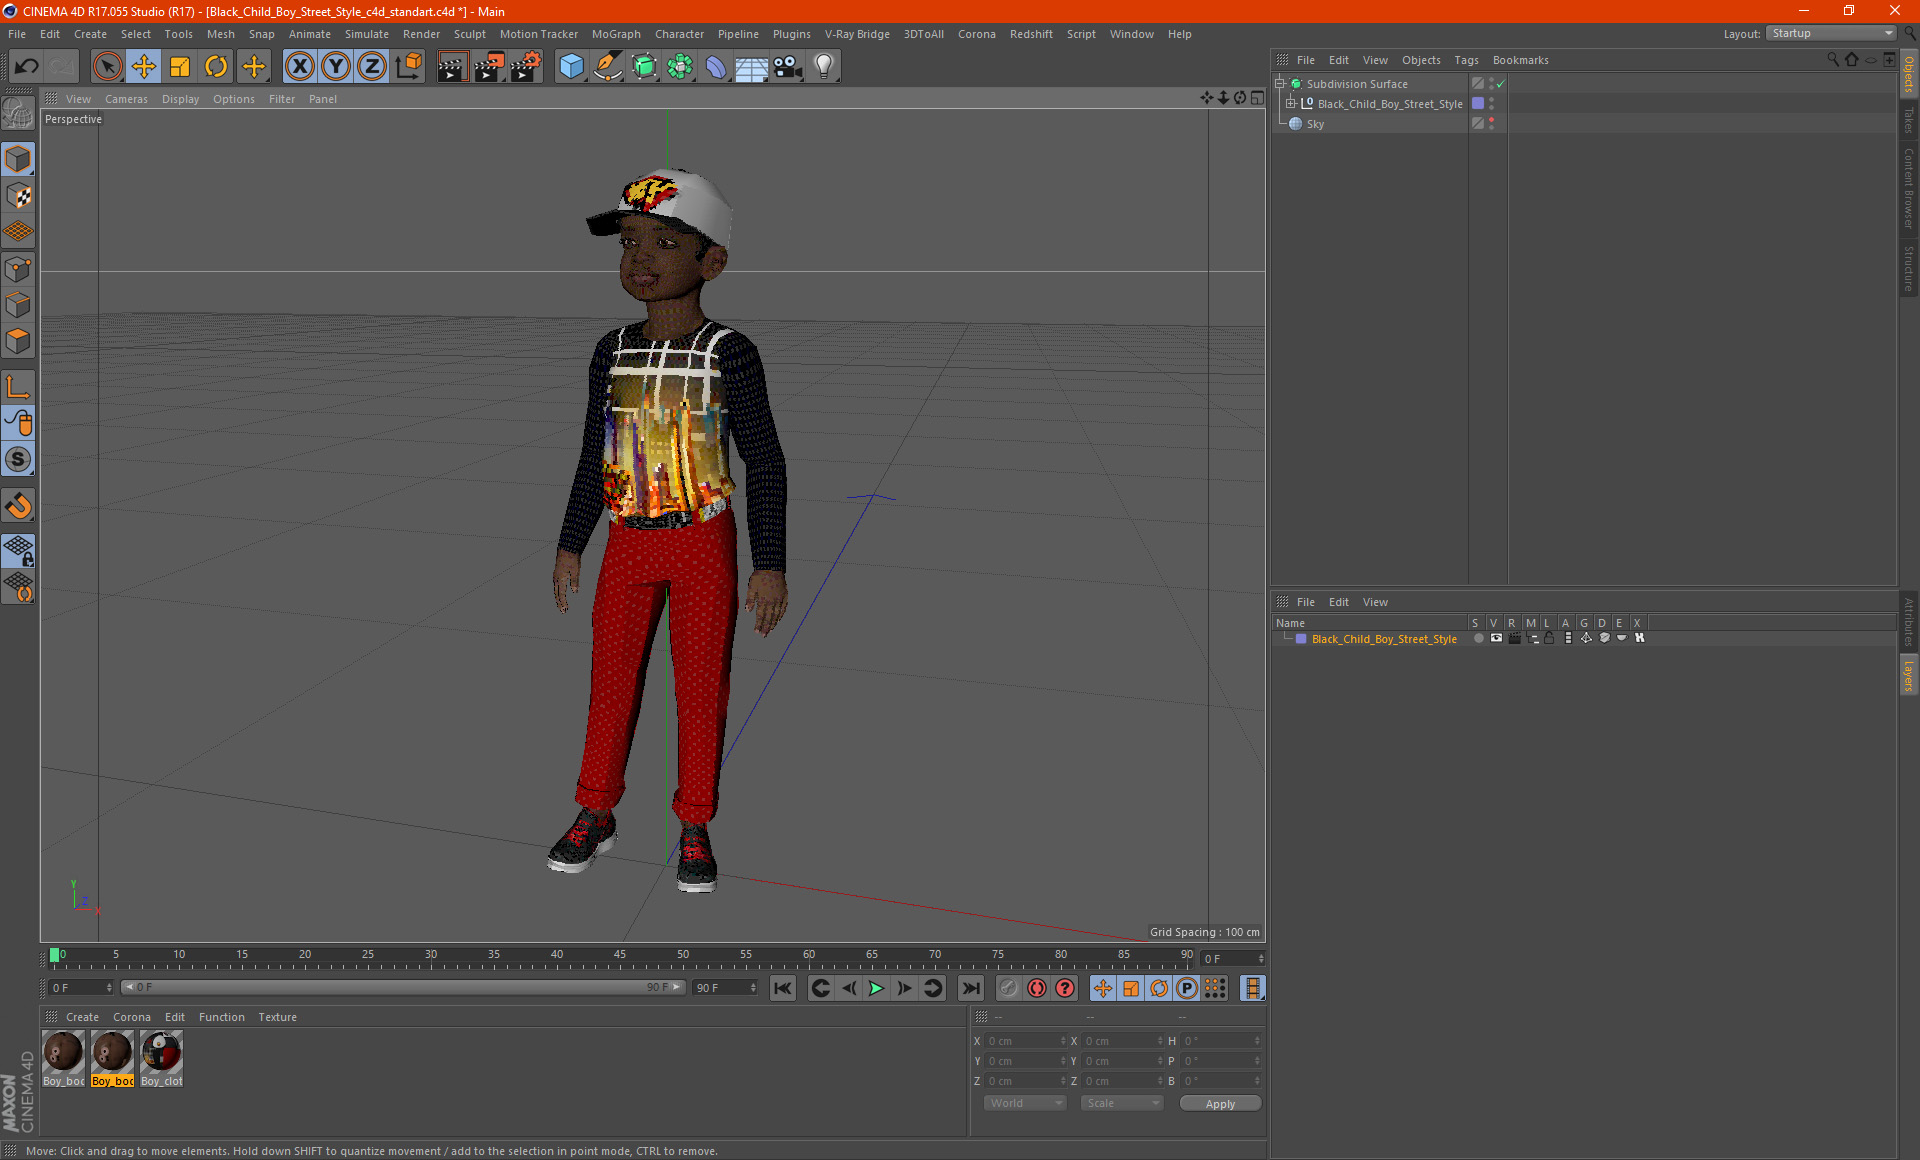Open the World coordinate dropdown

(1025, 1103)
